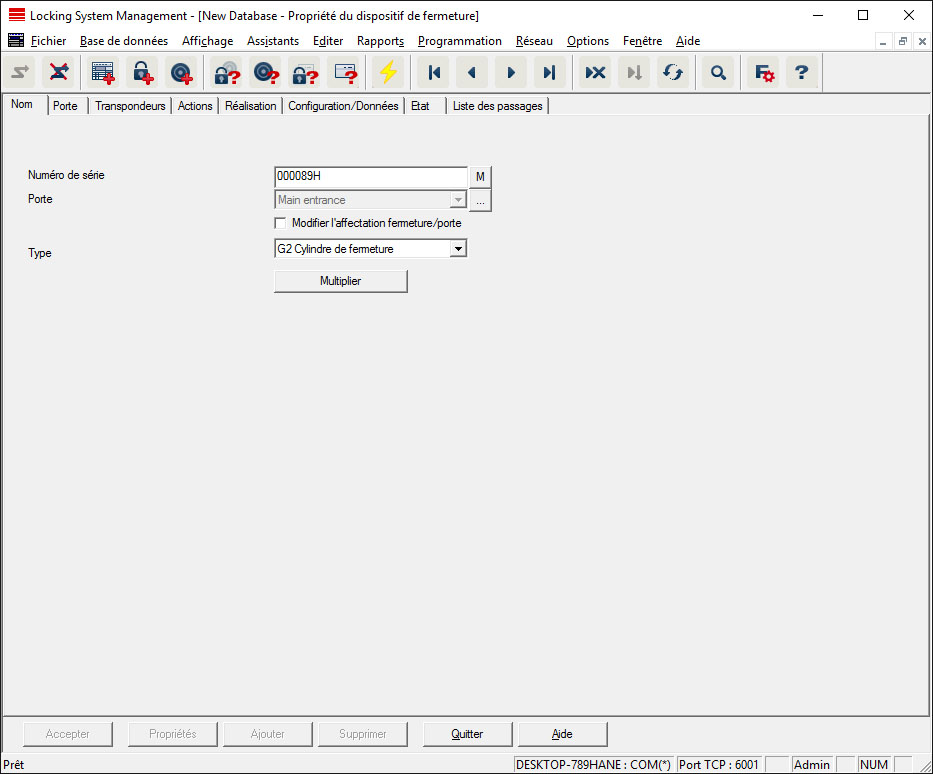Jump to the first record arrow
Image resolution: width=933 pixels, height=774 pixels.
434,72
